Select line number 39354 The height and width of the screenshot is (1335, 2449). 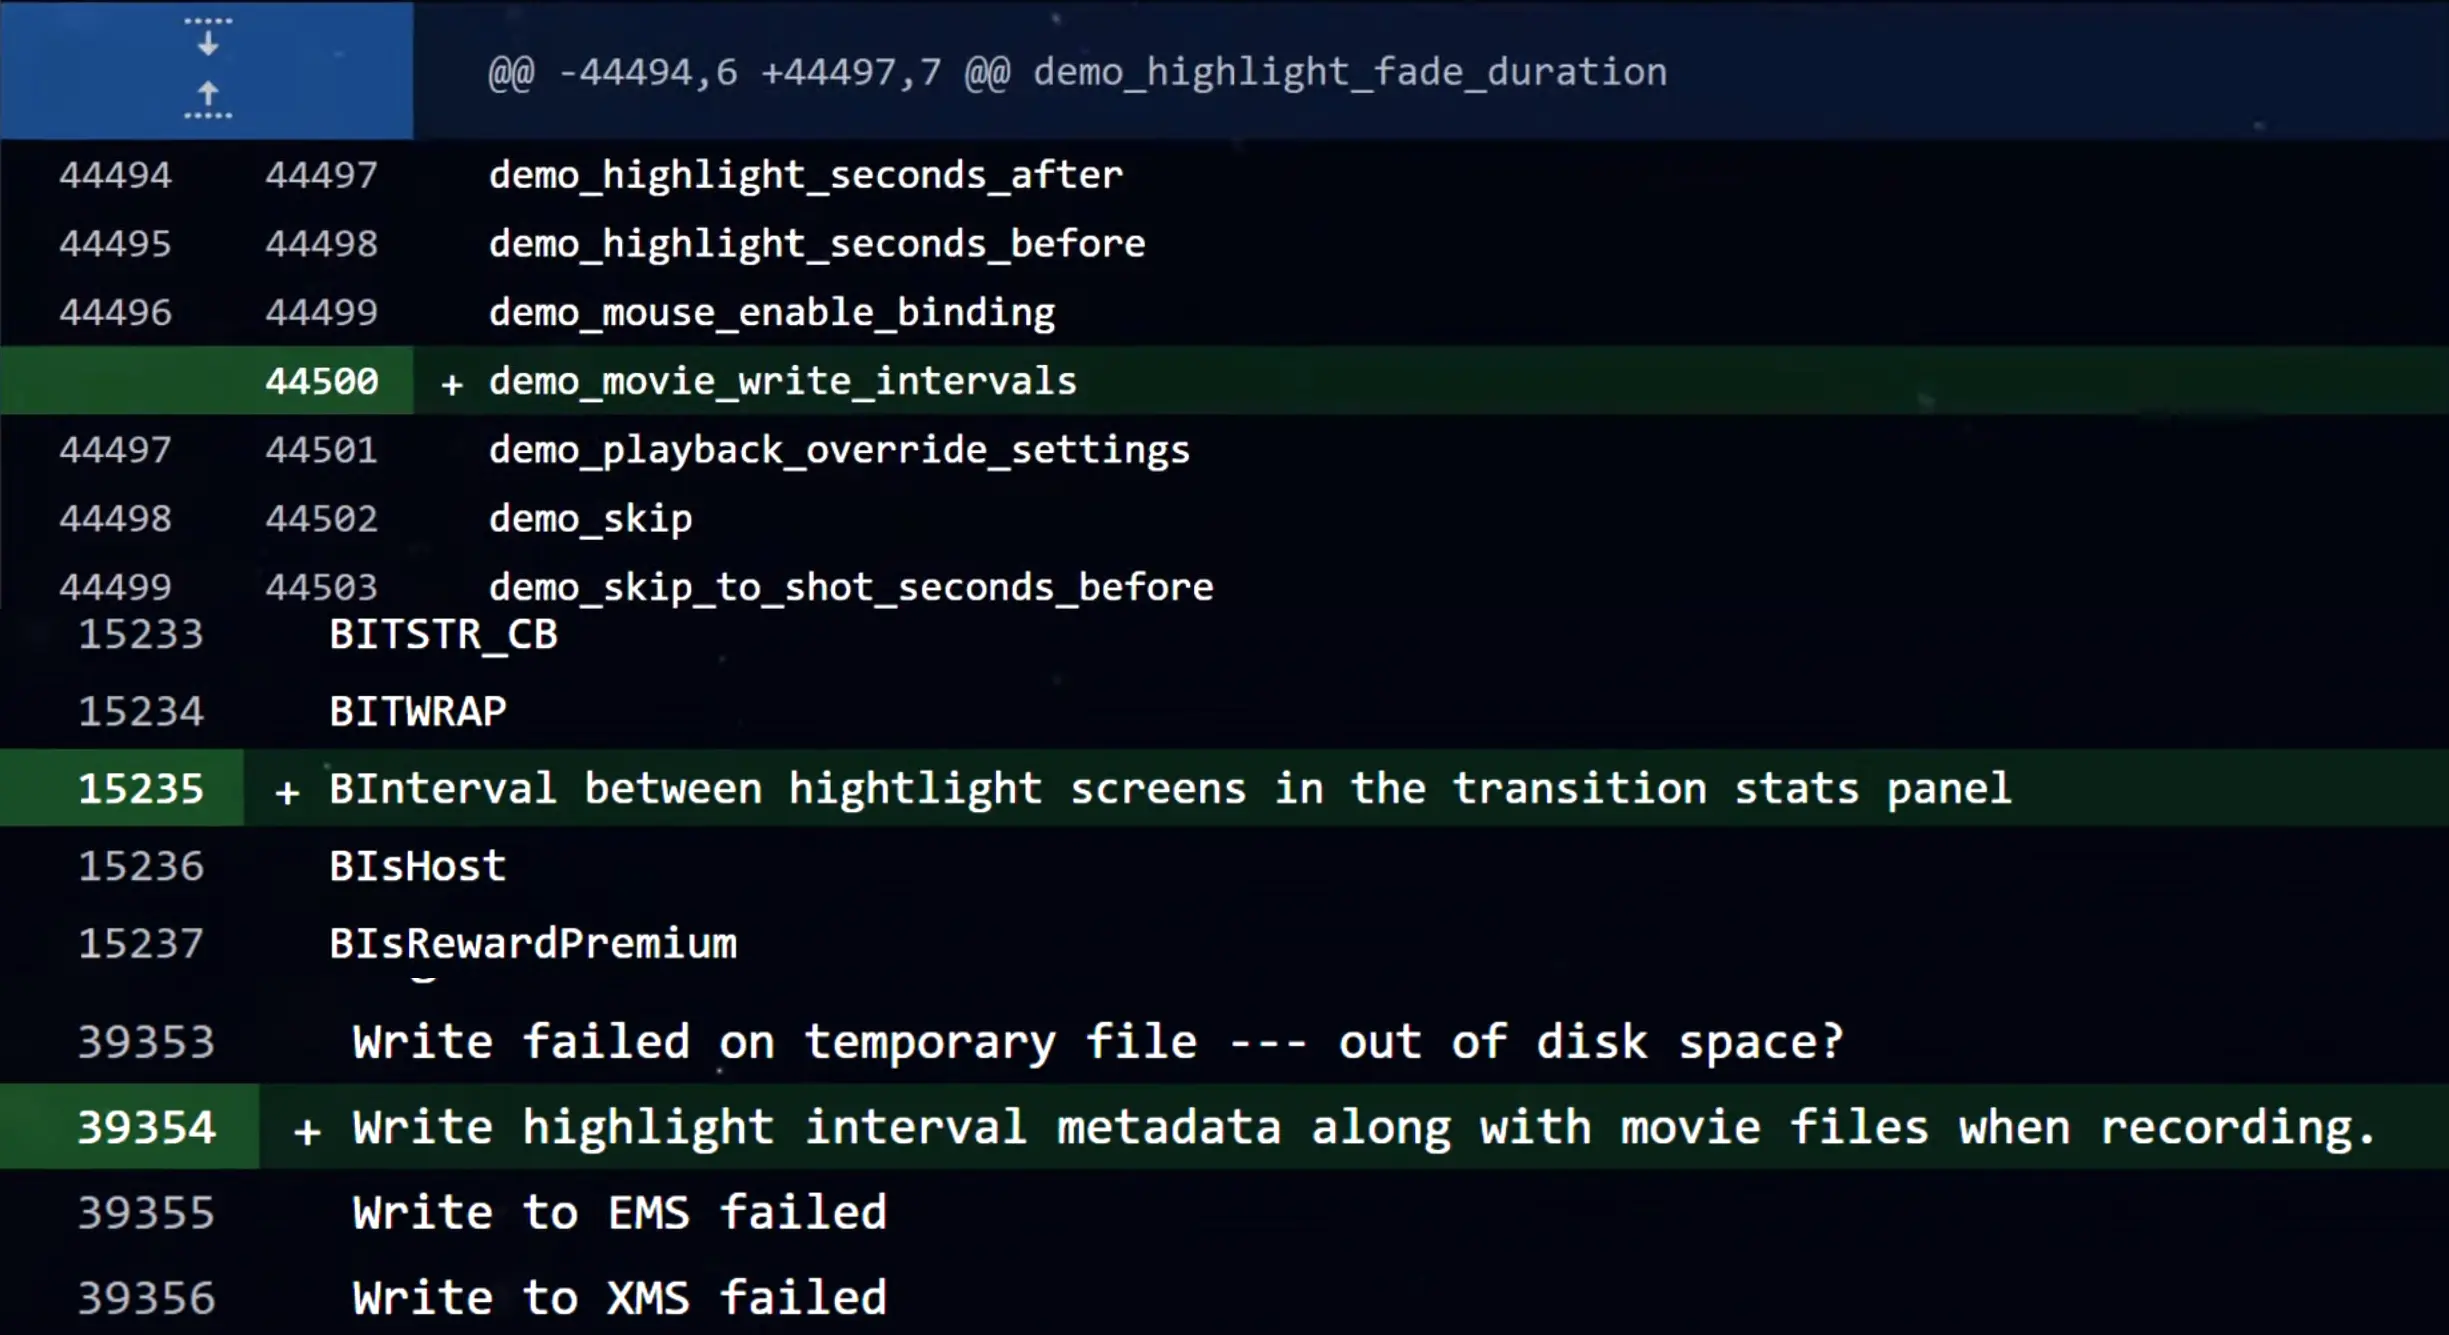coord(146,1127)
